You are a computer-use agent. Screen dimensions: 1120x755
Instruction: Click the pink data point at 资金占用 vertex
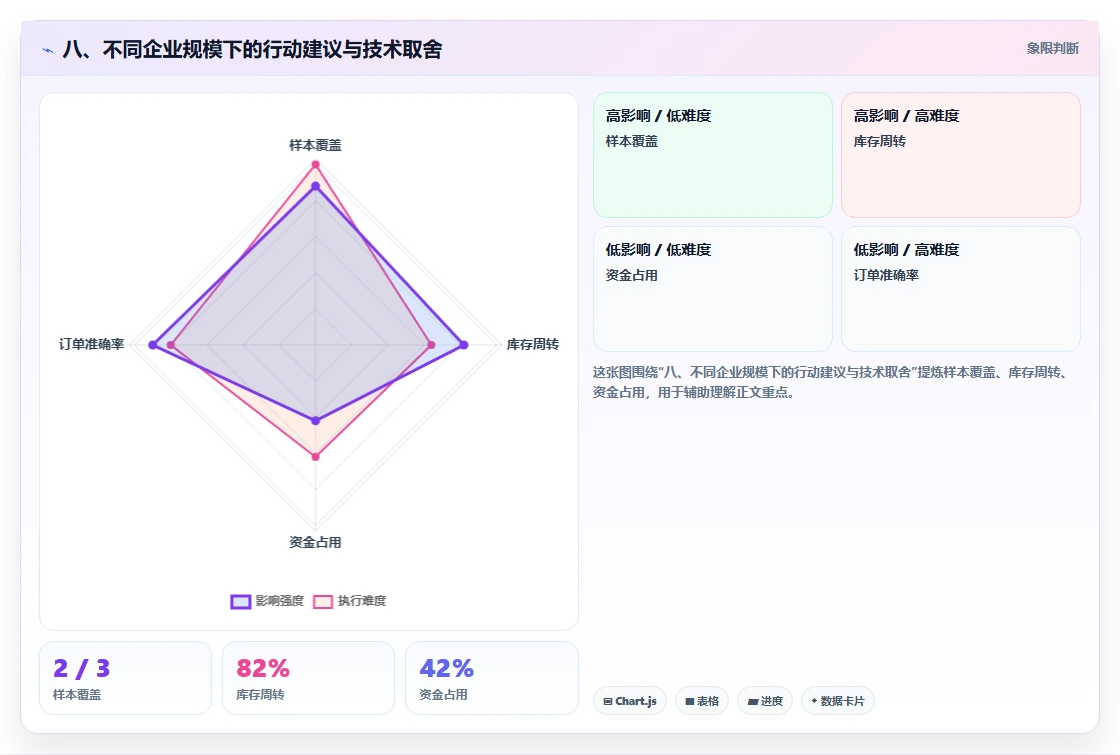(316, 456)
